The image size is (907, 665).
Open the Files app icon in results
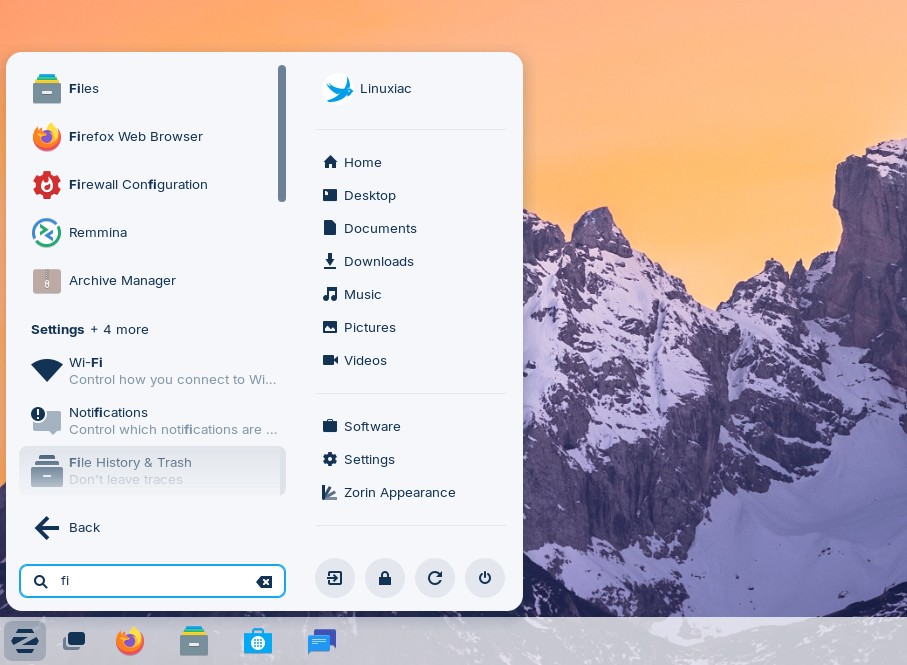coord(47,88)
